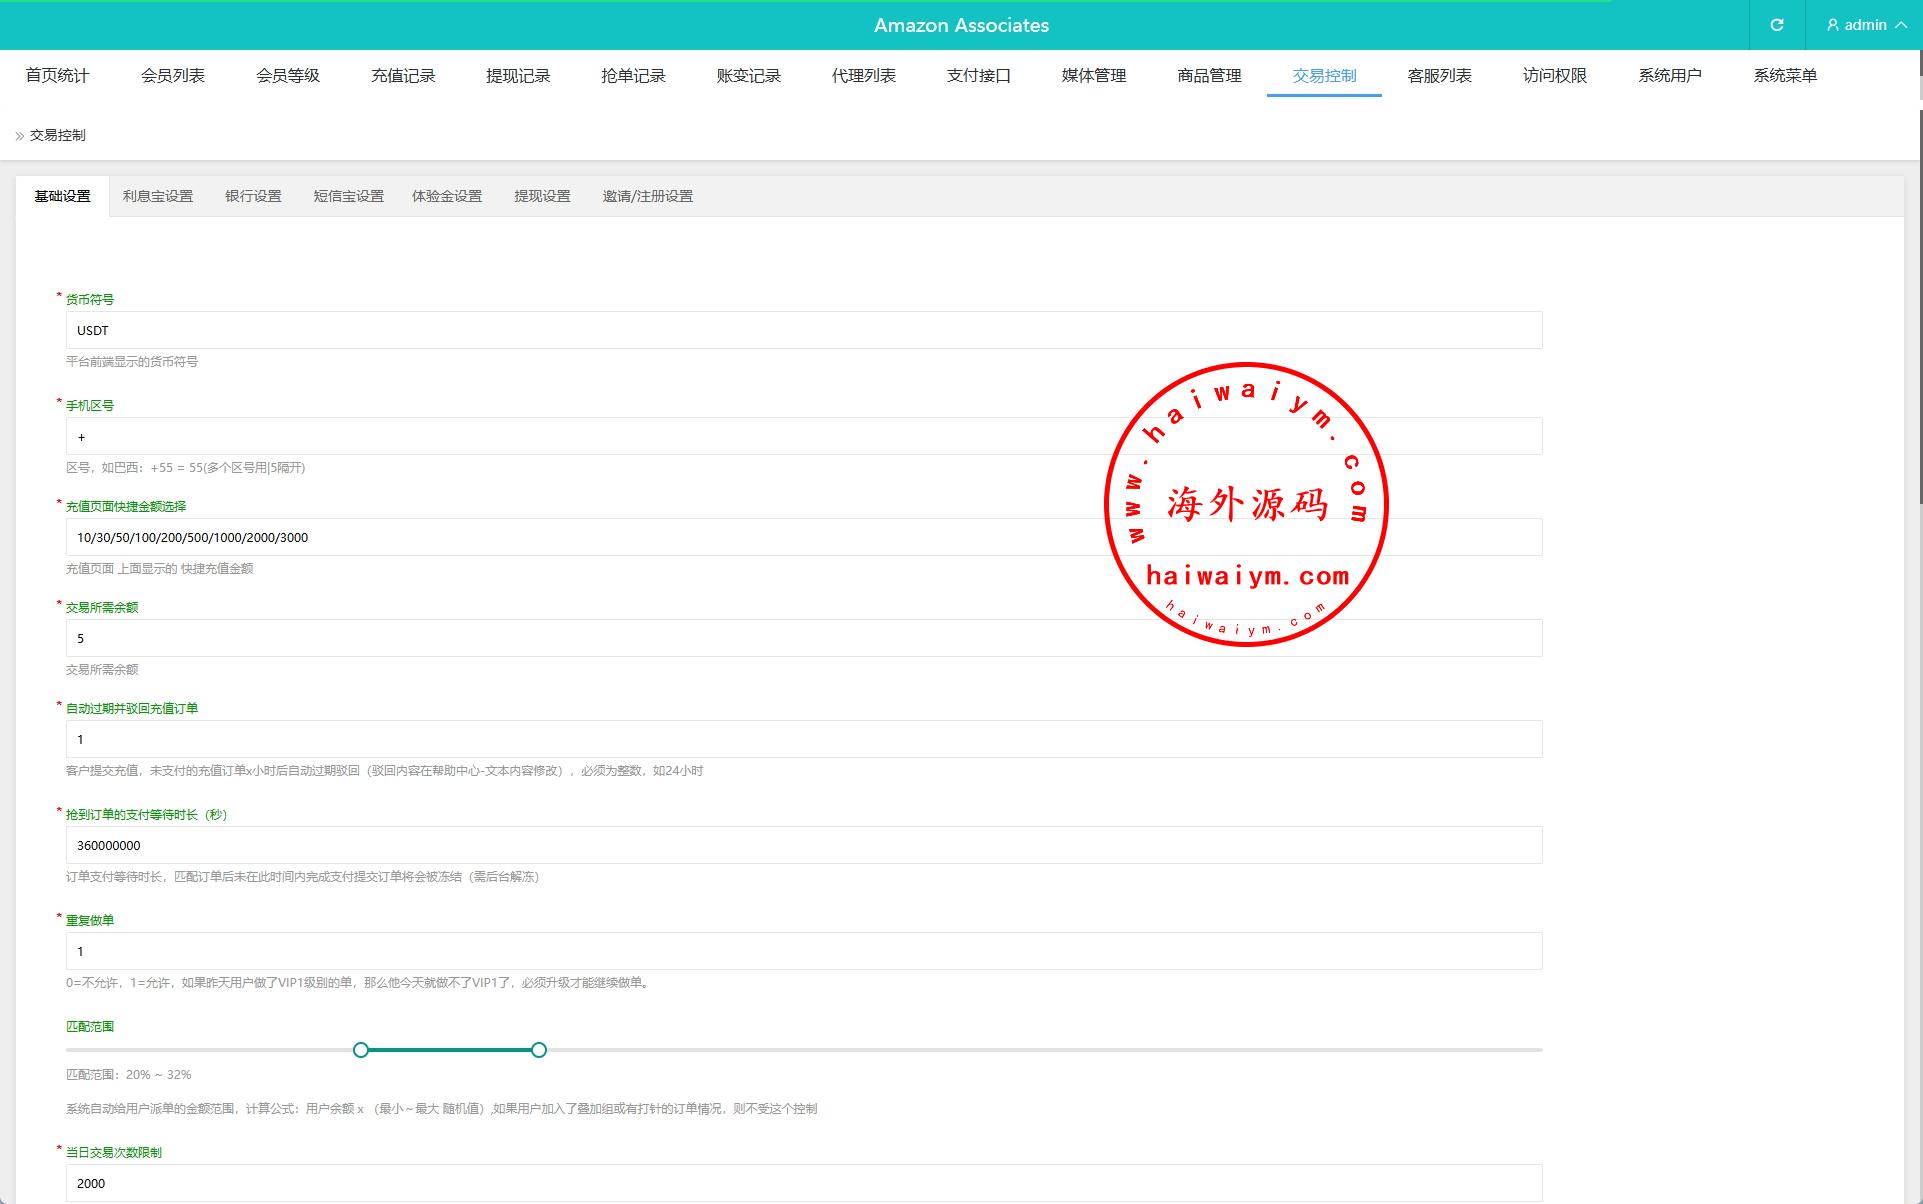Viewport: 1923px width, 1204px height.
Task: Select the 邀请/注册设置 tab
Action: click(647, 196)
